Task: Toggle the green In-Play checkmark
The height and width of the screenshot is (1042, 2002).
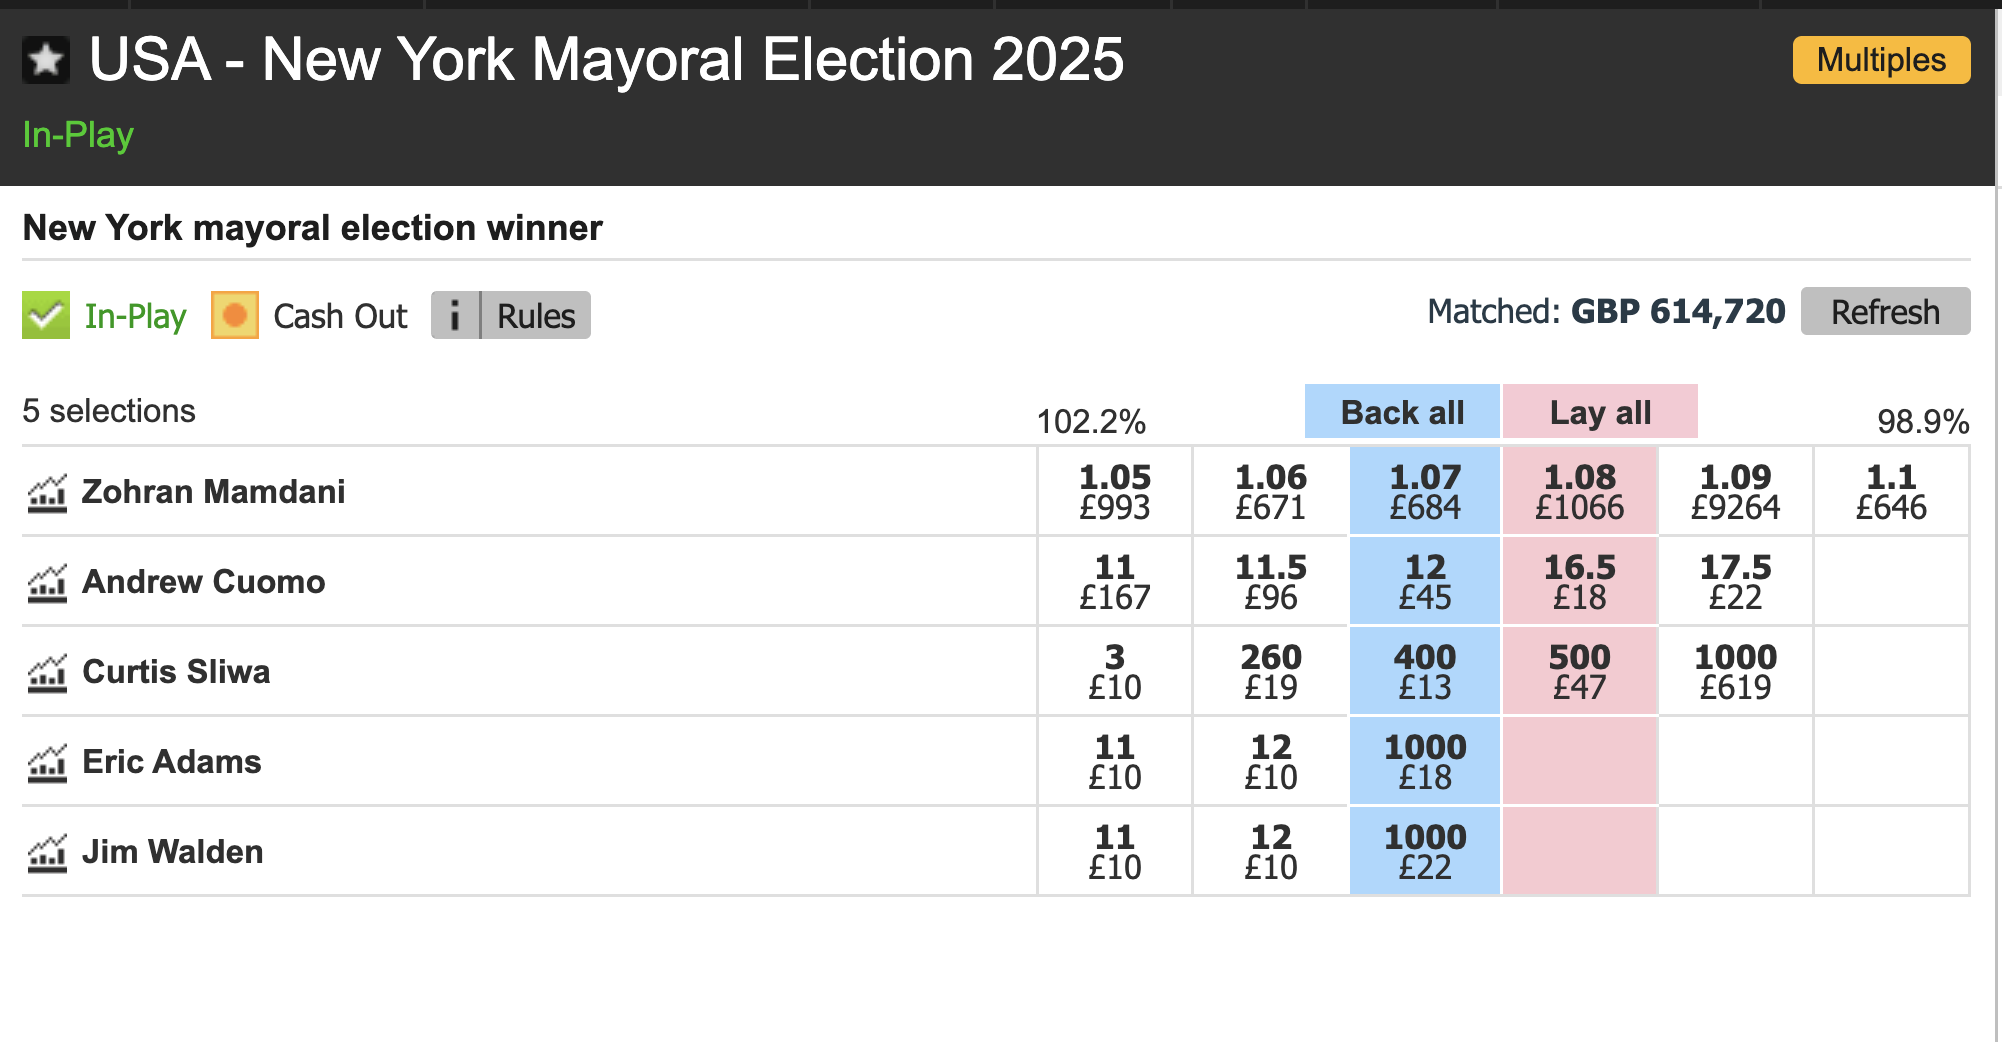Action: tap(46, 316)
